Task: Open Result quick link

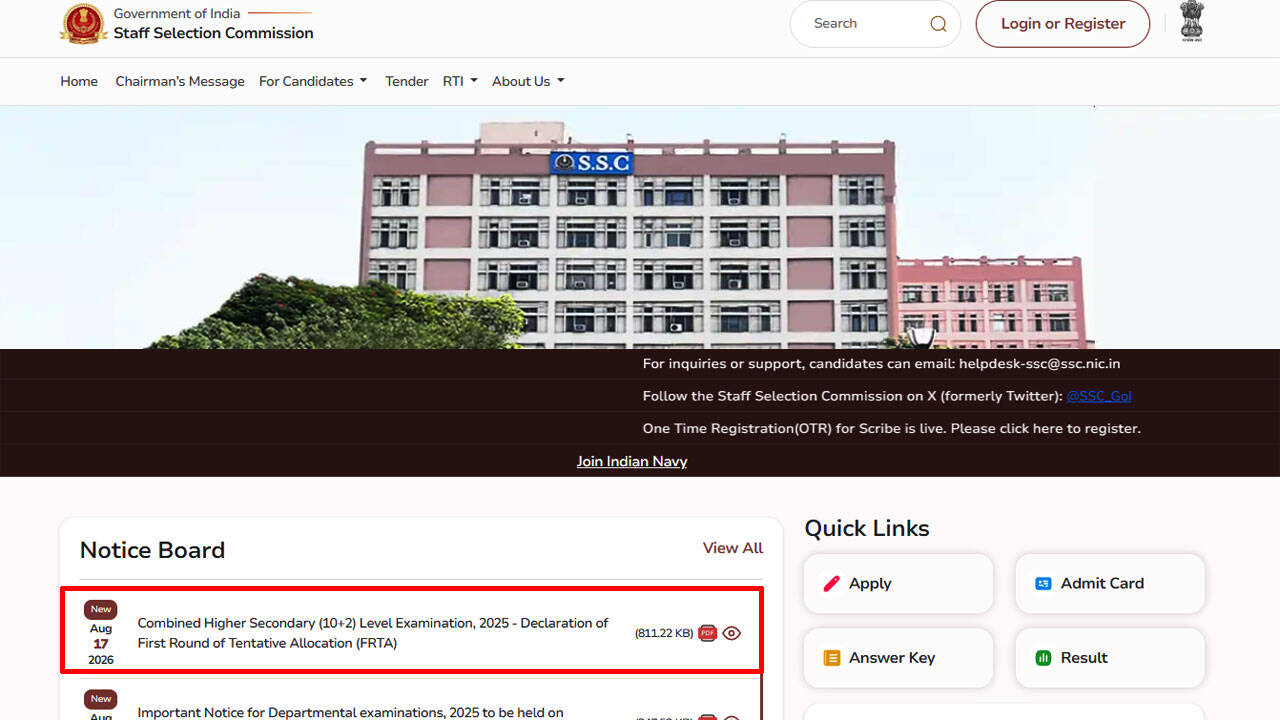Action: (x=1110, y=658)
